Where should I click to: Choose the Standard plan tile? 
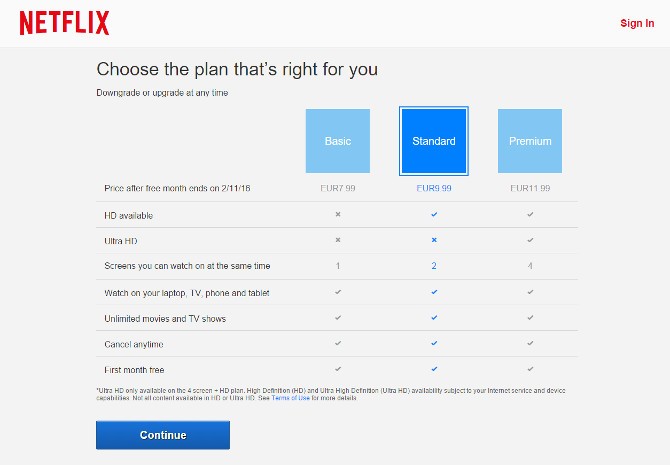click(434, 141)
